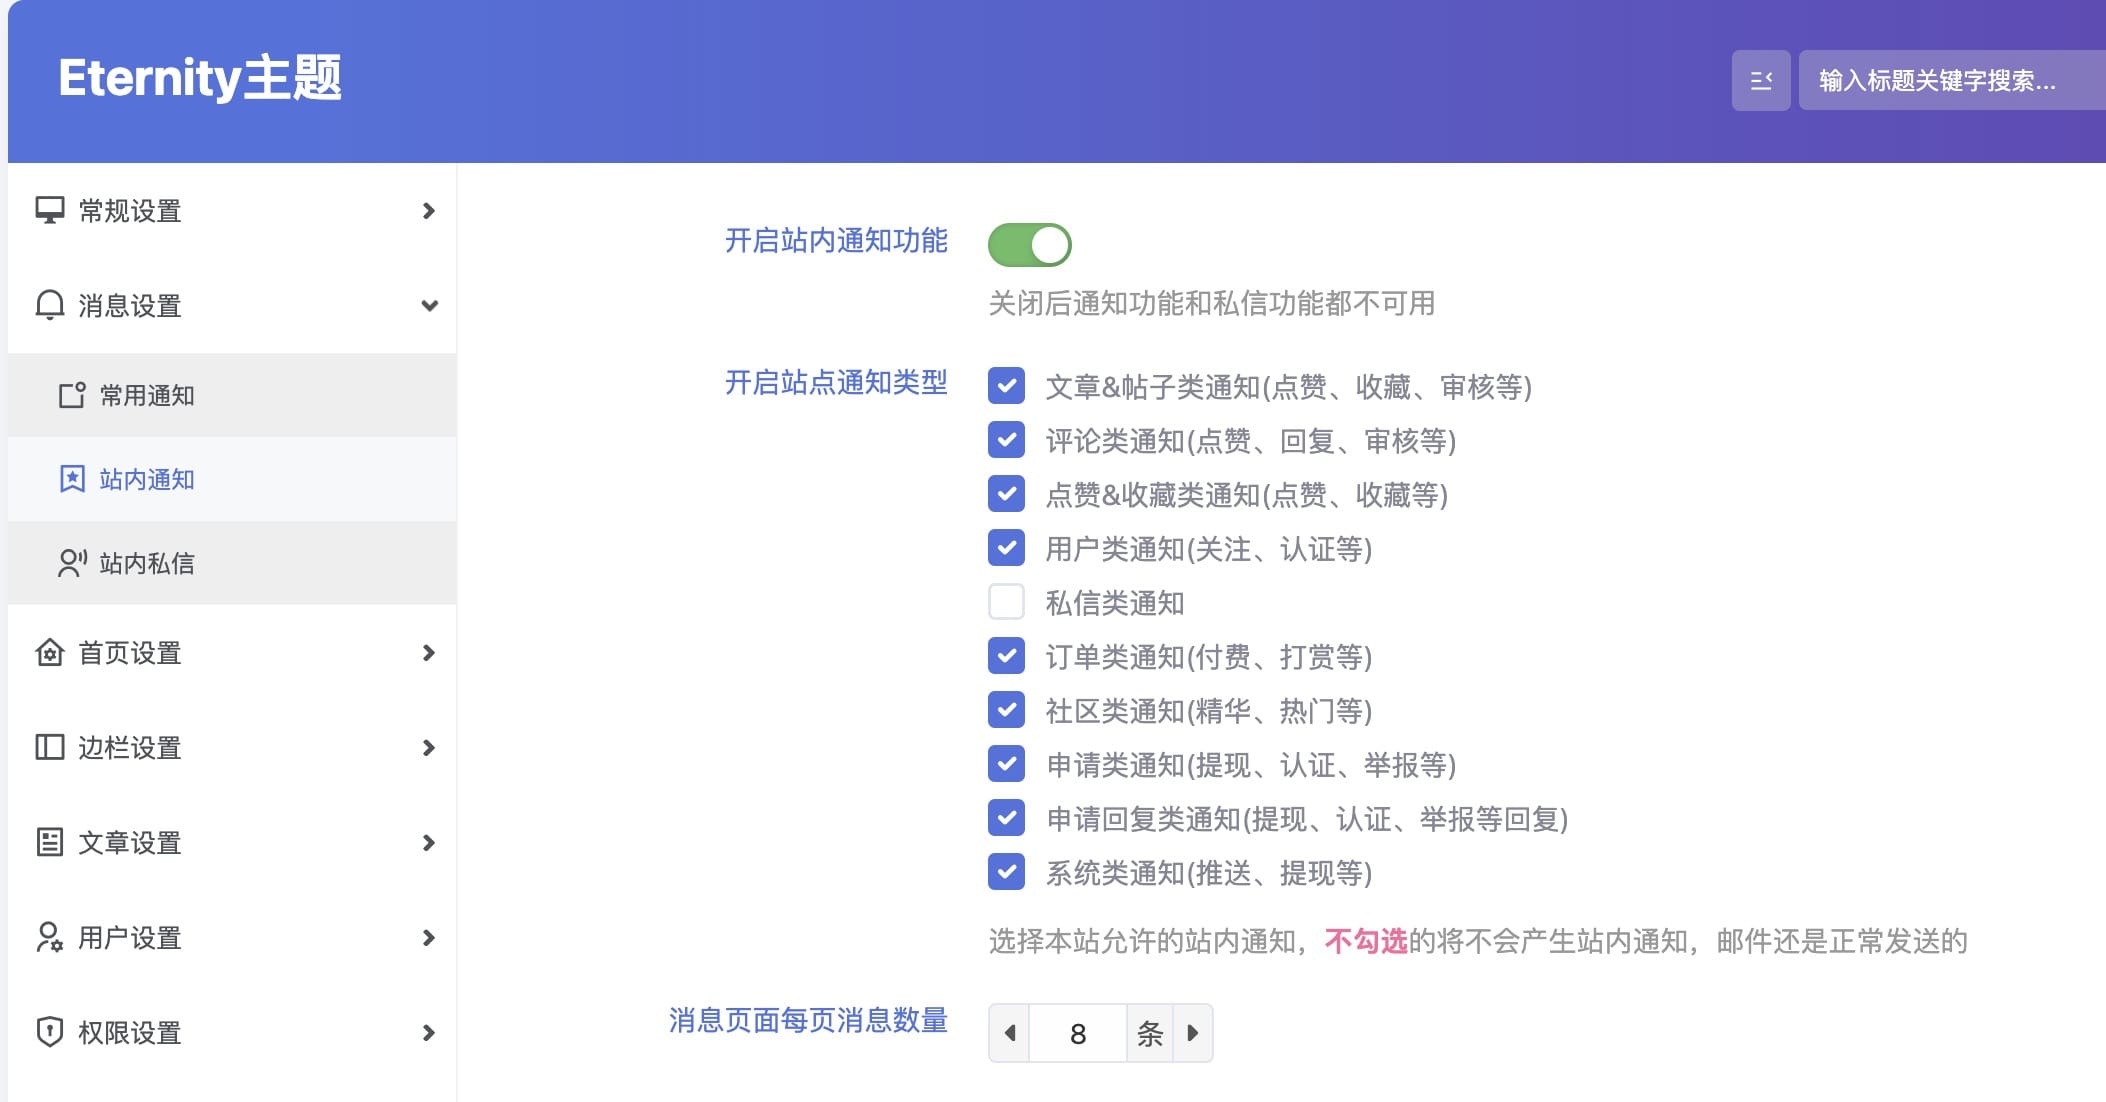The height and width of the screenshot is (1102, 2106).
Task: Focus the title keyword search field
Action: (1950, 80)
